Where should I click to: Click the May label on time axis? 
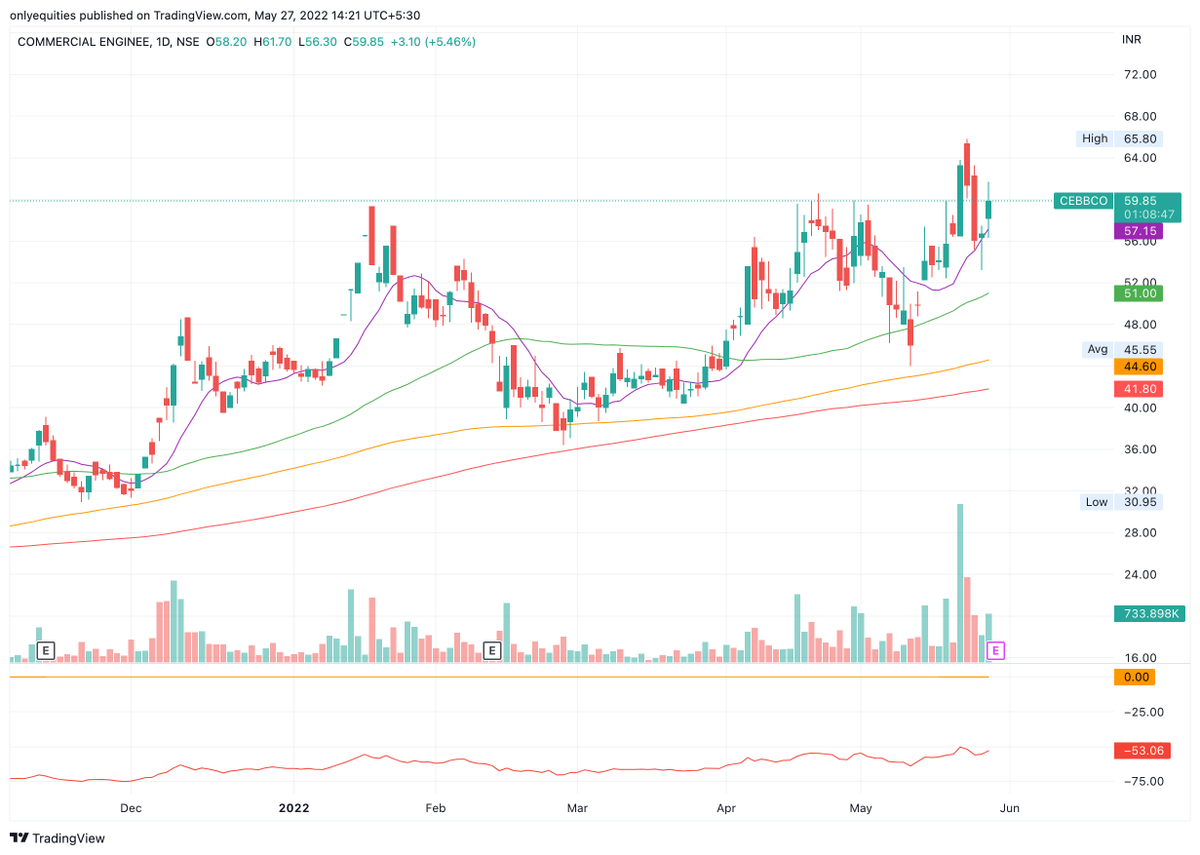point(860,807)
